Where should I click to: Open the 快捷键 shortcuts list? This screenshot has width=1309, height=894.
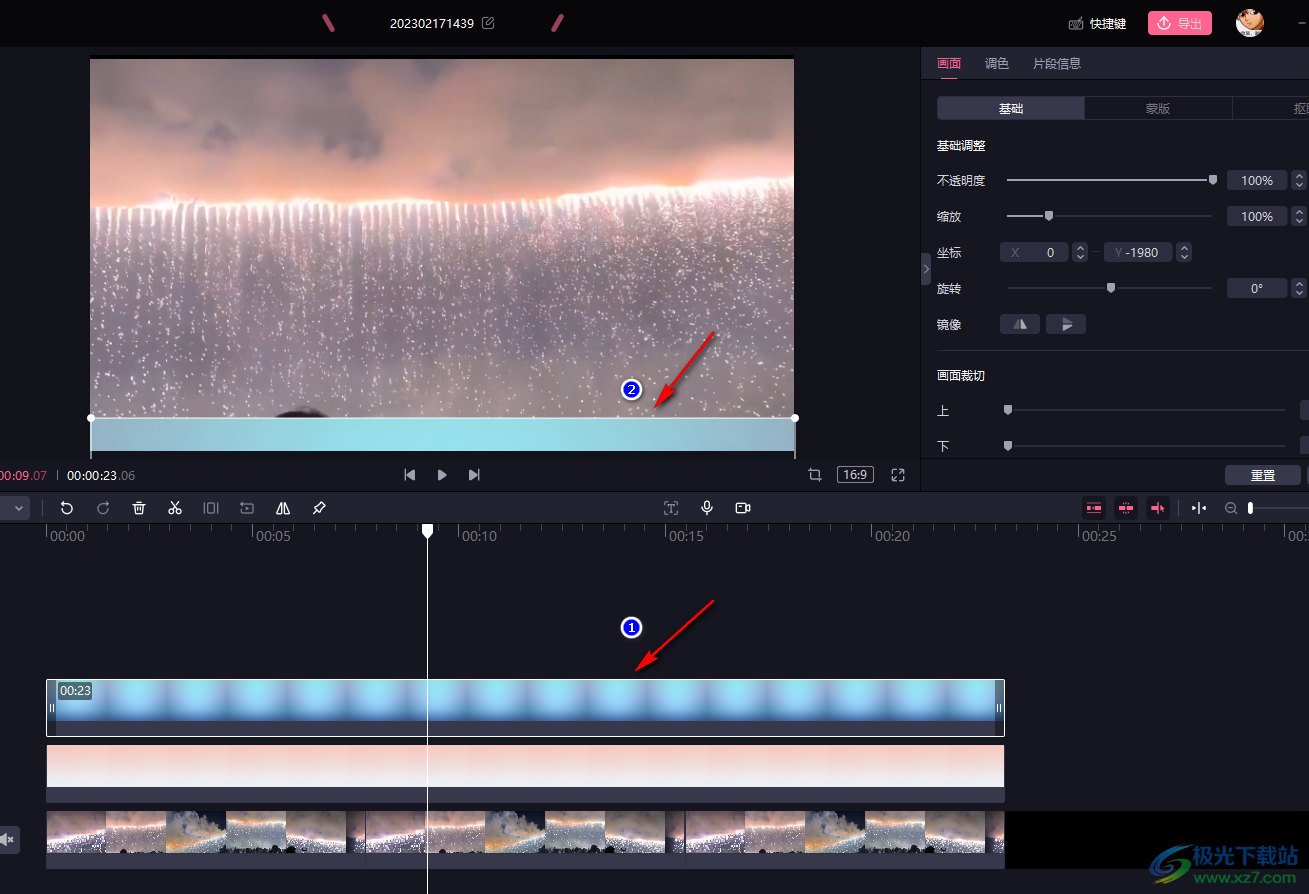(1097, 23)
